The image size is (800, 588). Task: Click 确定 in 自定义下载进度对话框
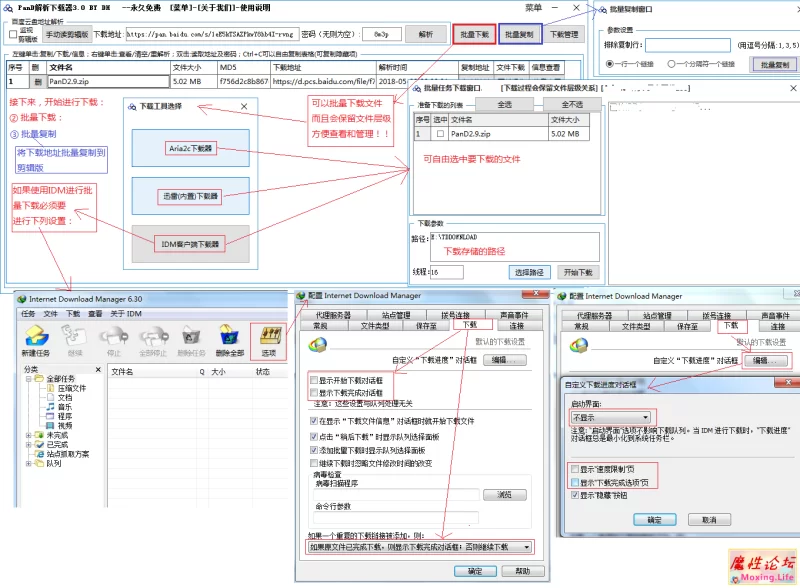click(x=655, y=520)
